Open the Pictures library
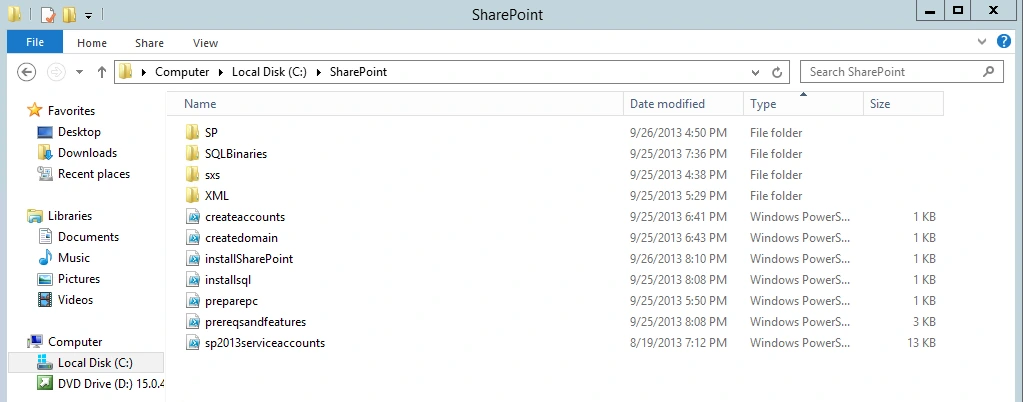This screenshot has width=1023, height=402. tap(79, 279)
